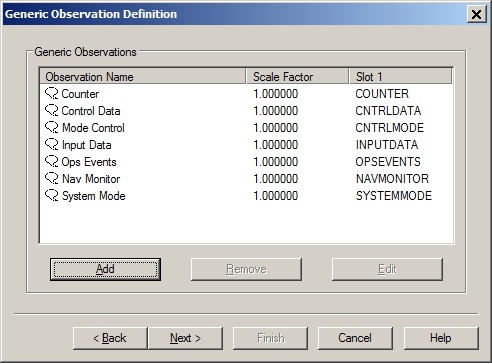Select the Ops Events observation icon
This screenshot has height=364, width=492.
pyautogui.click(x=52, y=162)
